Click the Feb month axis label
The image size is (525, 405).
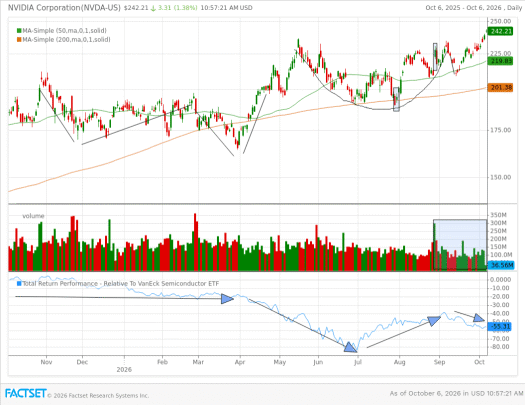[162, 362]
